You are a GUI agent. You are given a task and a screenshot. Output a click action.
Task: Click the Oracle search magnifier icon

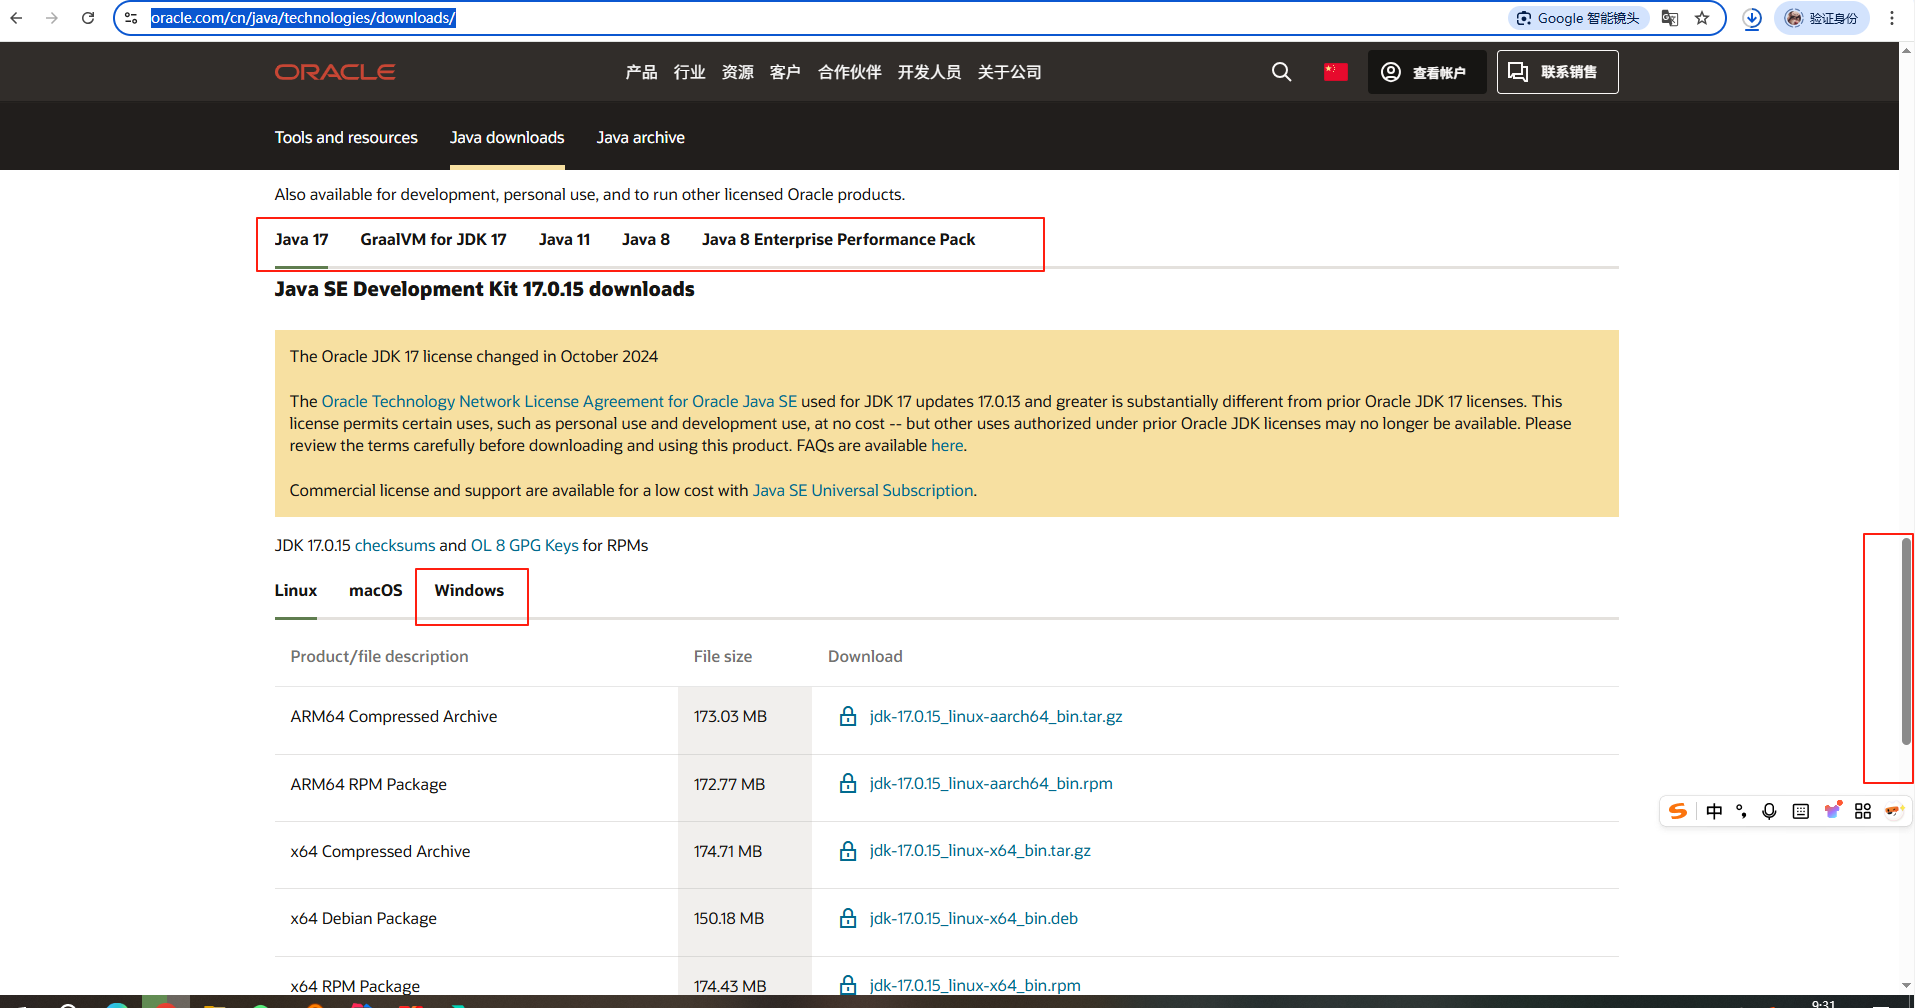click(1281, 71)
